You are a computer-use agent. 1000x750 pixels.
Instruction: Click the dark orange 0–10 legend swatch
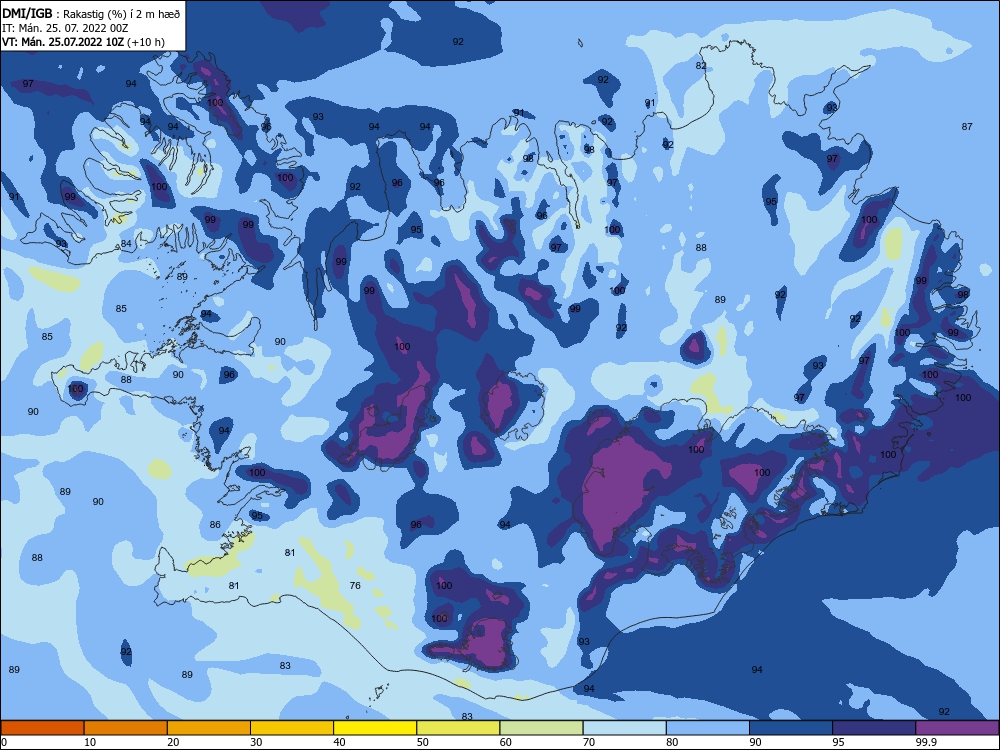[42, 728]
